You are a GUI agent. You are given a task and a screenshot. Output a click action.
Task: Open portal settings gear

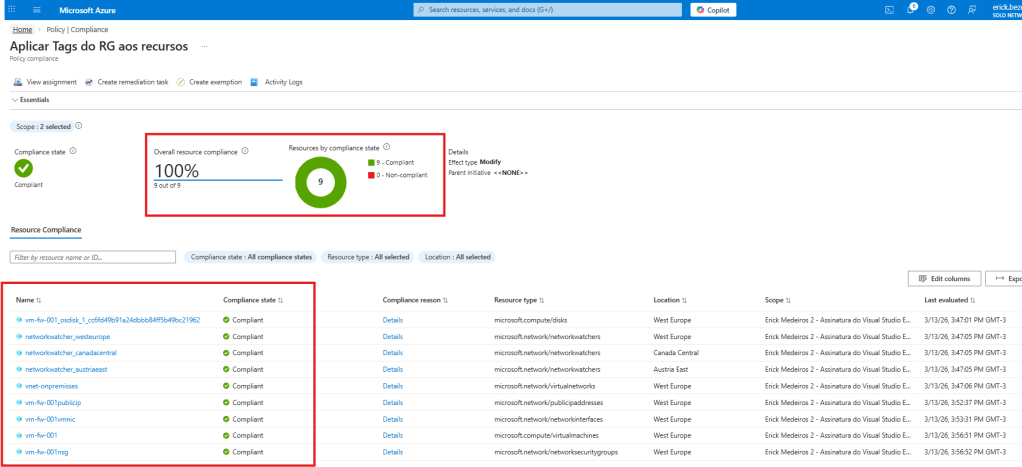931,9
